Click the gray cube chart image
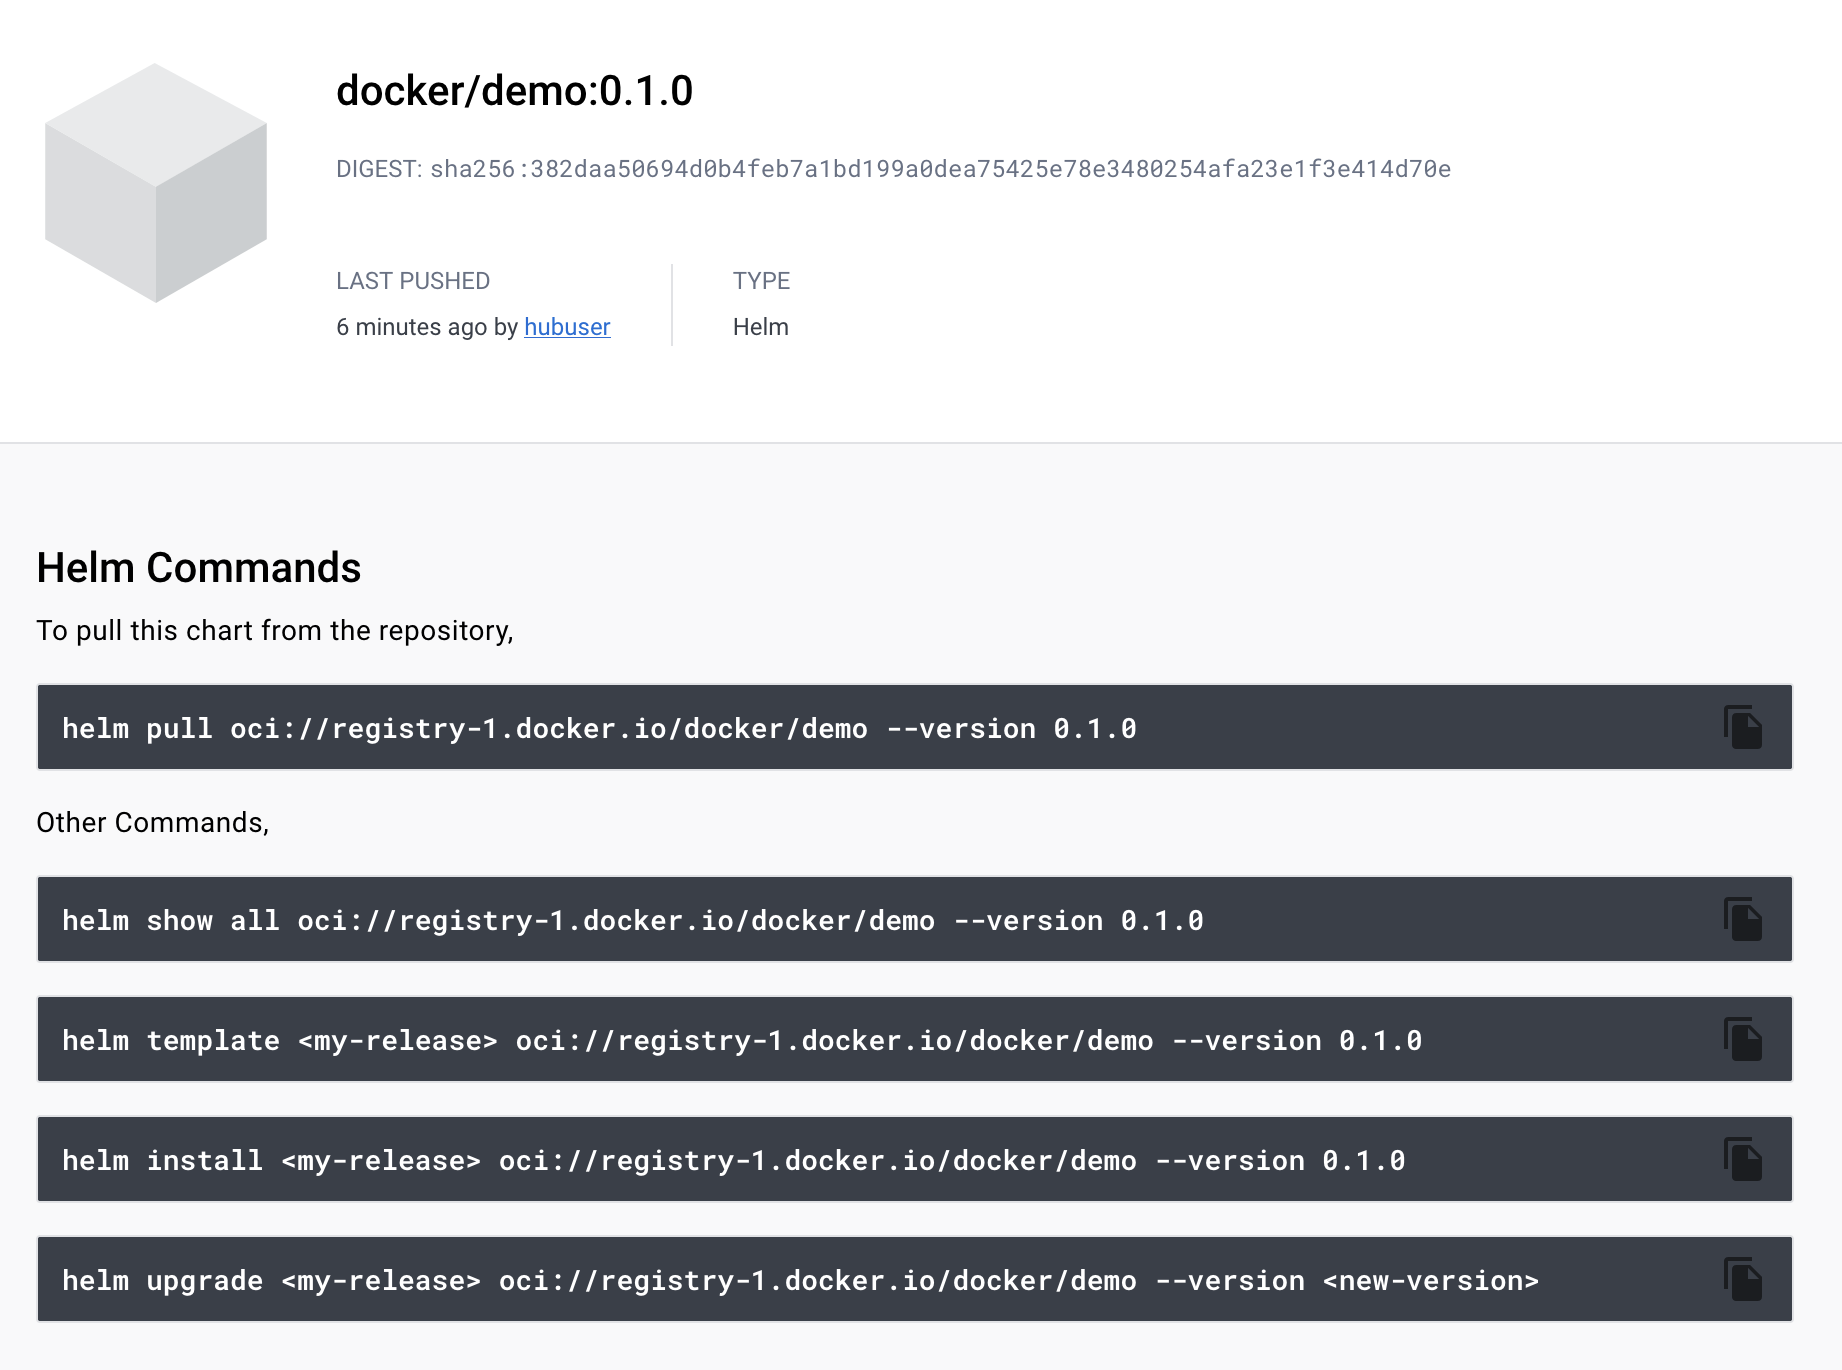The height and width of the screenshot is (1370, 1842). (x=156, y=183)
